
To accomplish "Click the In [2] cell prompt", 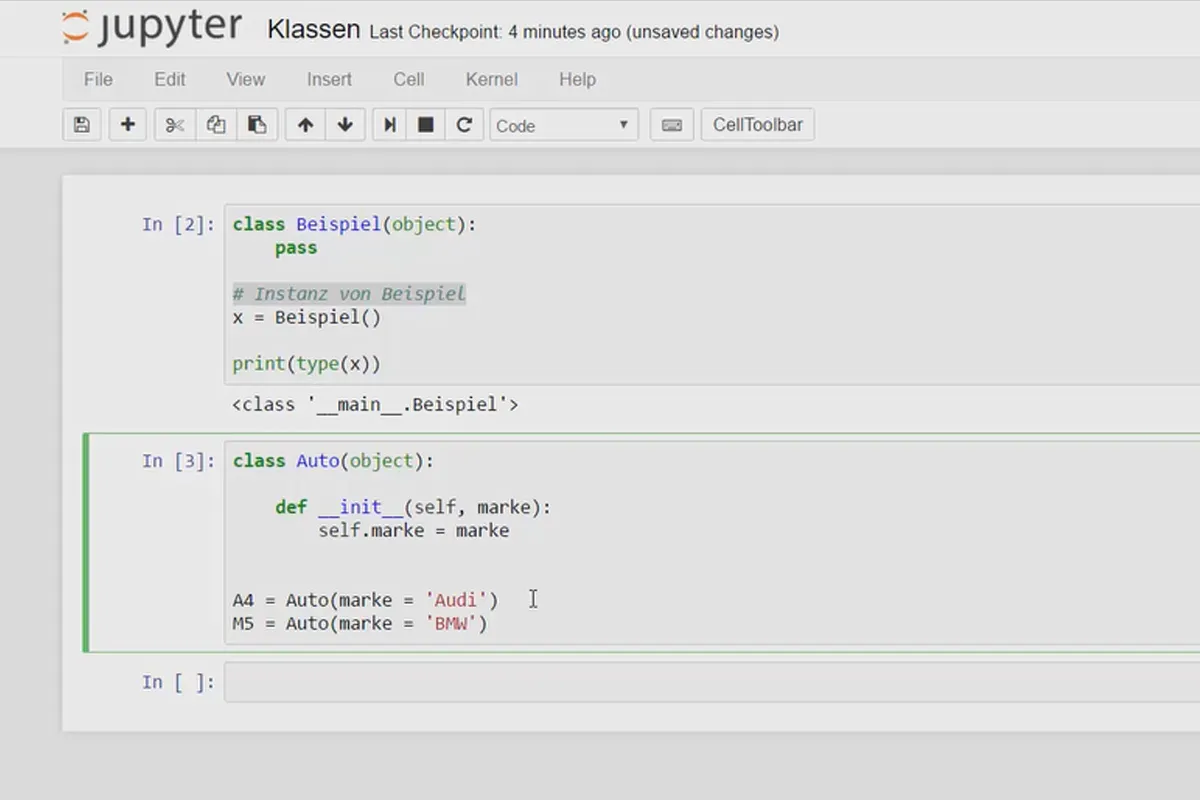I will [178, 225].
